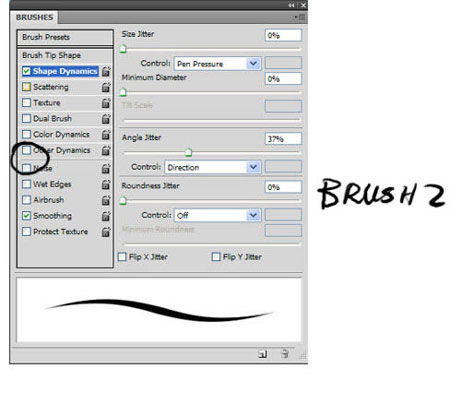This screenshot has height=404, width=450.
Task: Click lock icon beside Dual Brush
Action: pos(106,119)
